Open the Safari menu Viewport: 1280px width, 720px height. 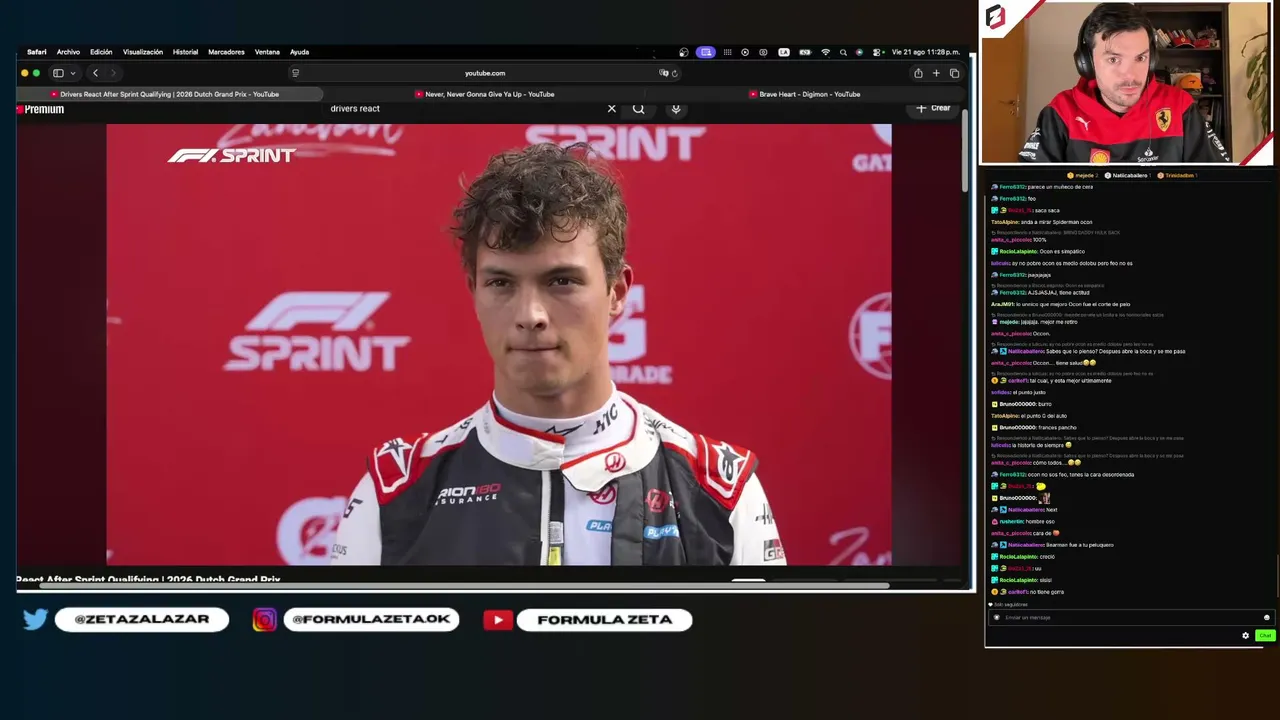point(36,52)
